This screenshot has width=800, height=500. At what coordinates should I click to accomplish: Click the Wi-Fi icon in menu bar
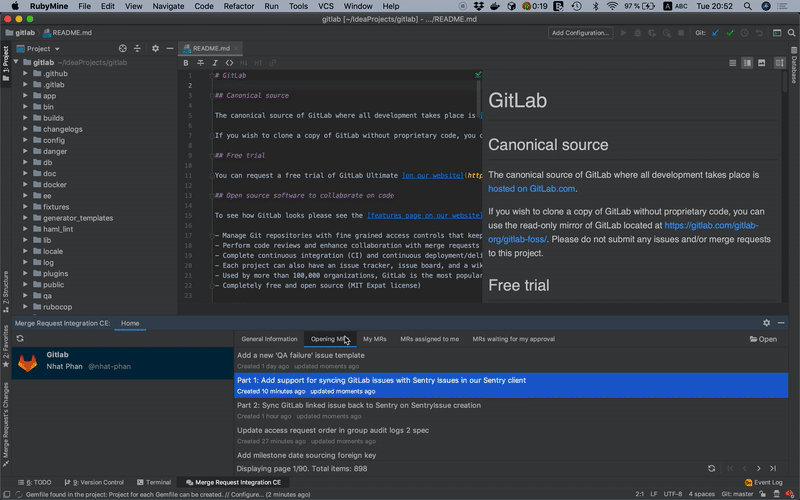612,6
